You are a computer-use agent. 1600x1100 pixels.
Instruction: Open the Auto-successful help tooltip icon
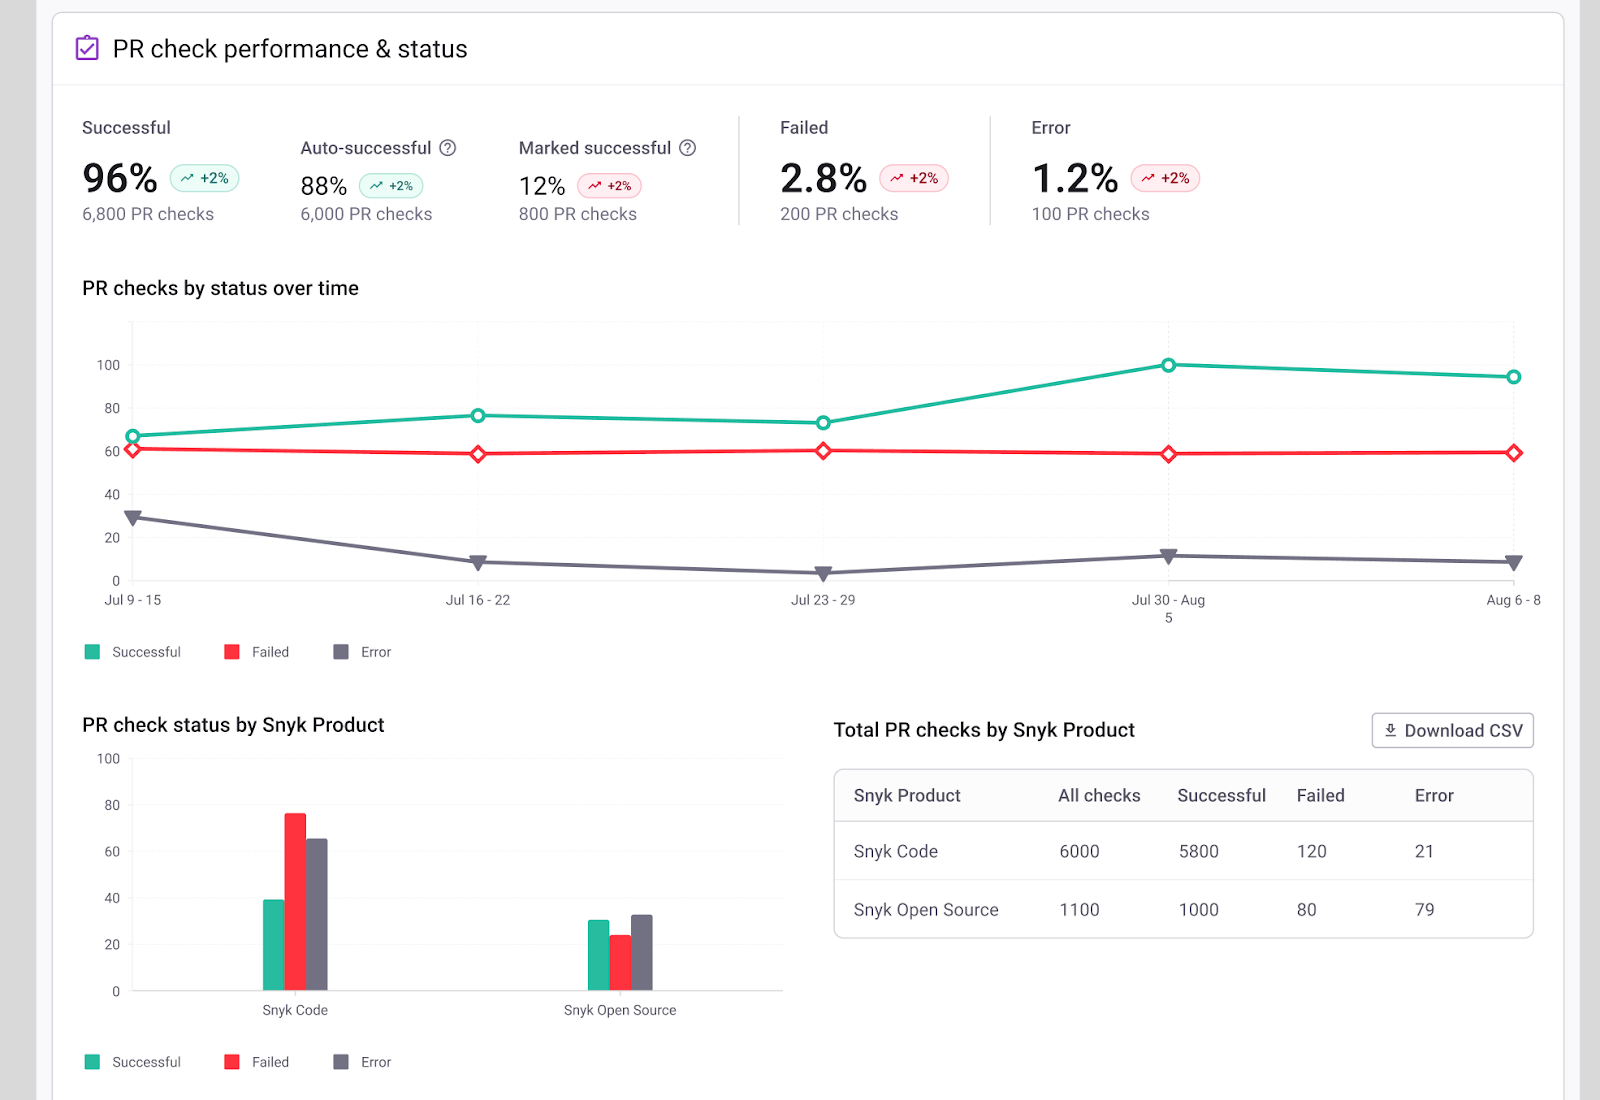point(448,148)
